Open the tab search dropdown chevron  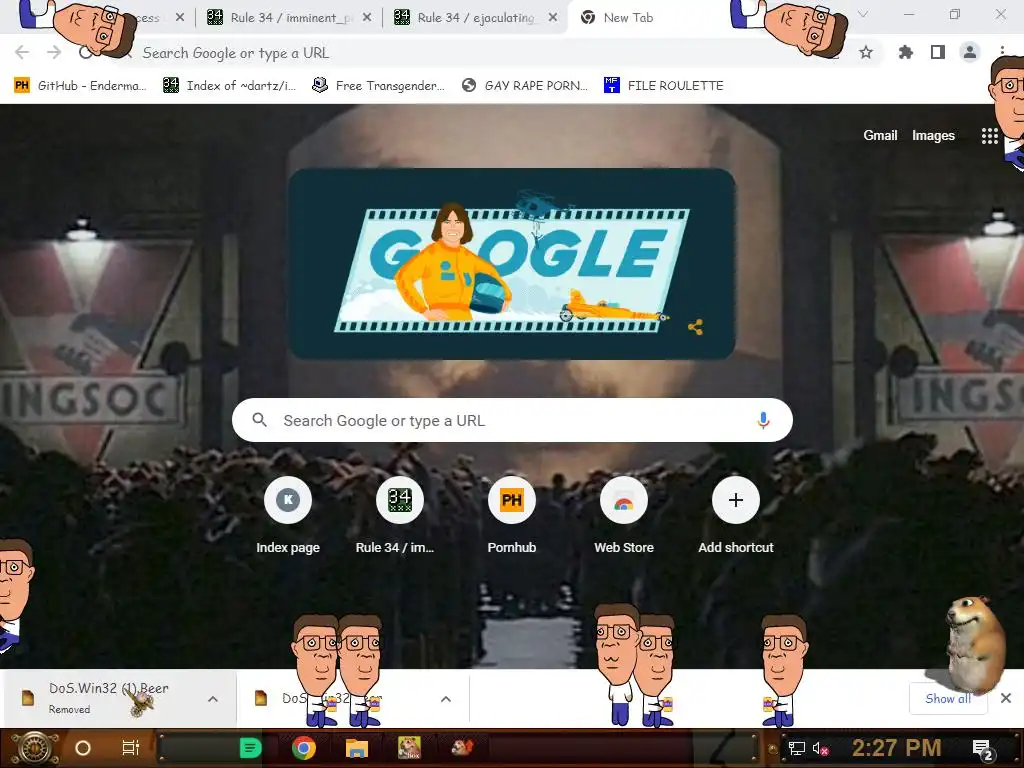coord(863,14)
